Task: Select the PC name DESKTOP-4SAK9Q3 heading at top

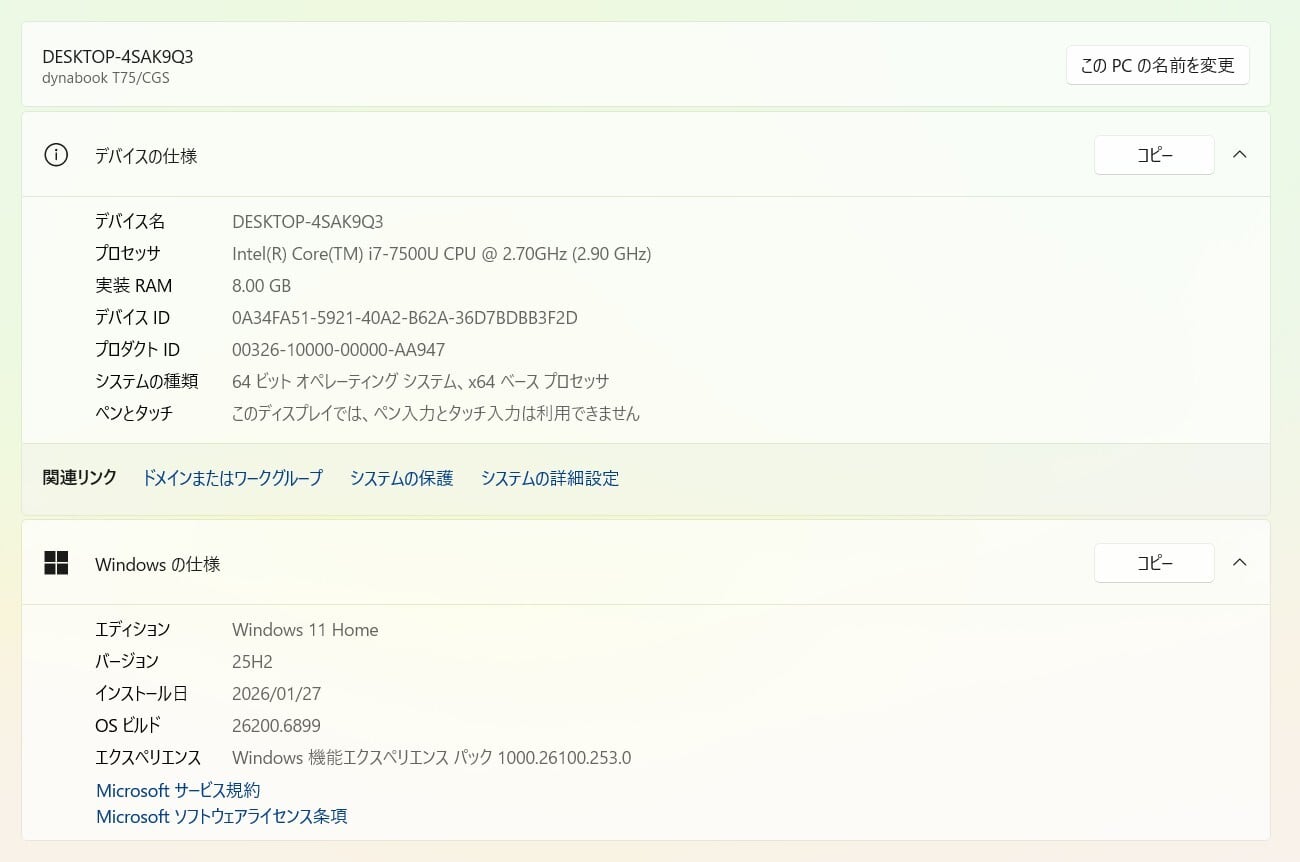Action: coord(118,57)
